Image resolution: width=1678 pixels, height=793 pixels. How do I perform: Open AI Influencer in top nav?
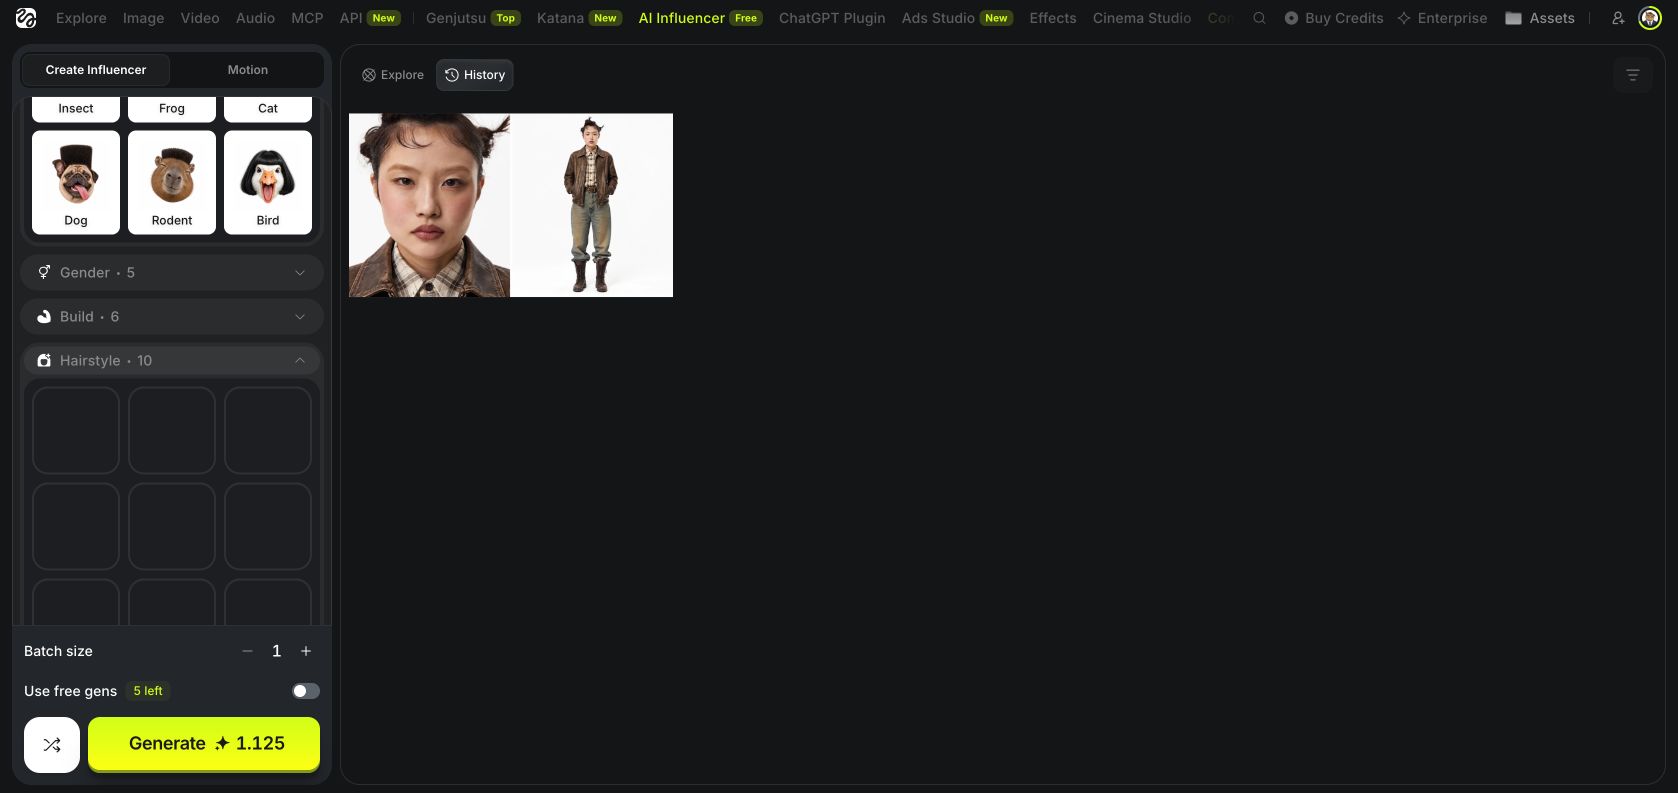(700, 18)
